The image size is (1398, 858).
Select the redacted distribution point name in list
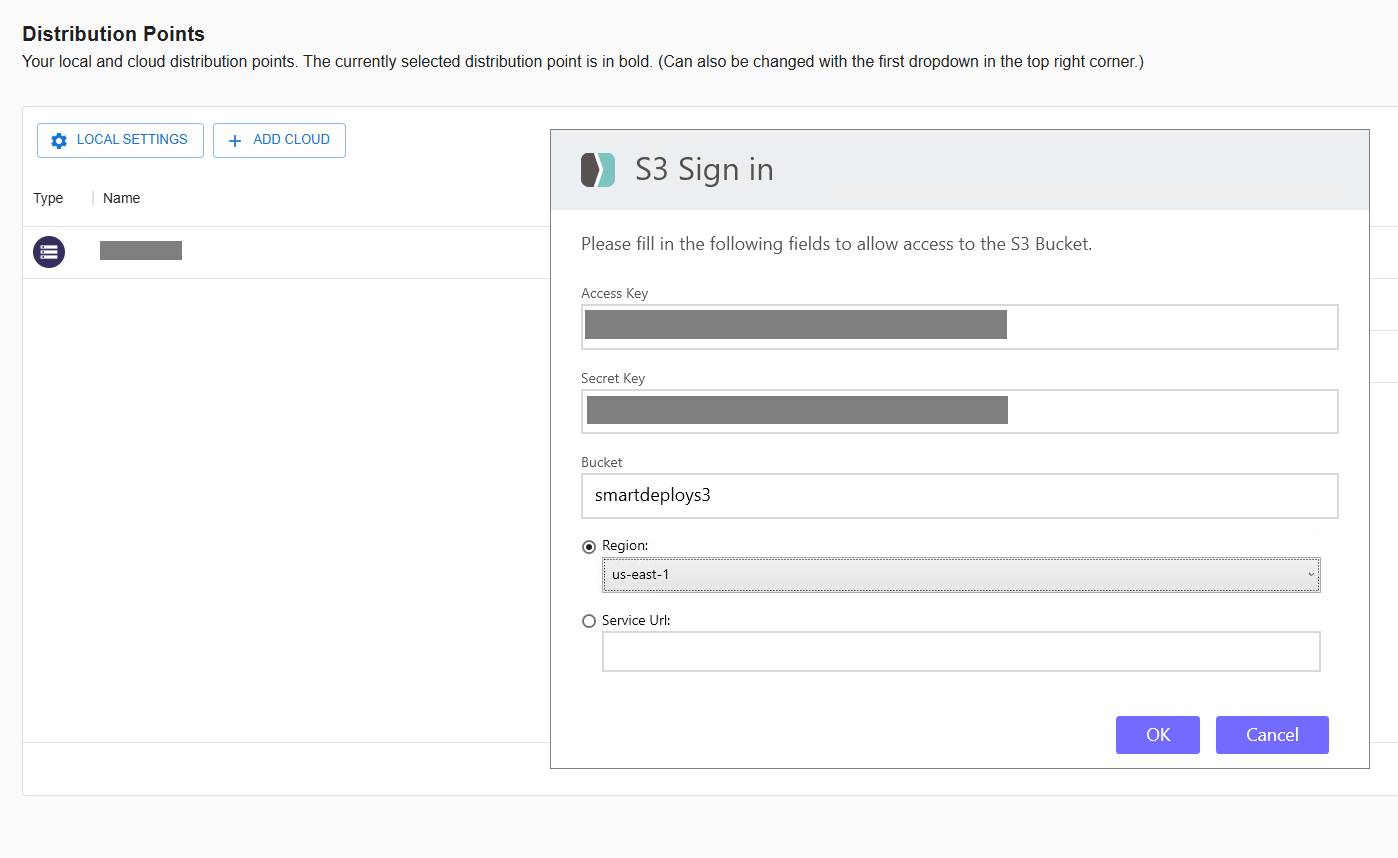tap(141, 251)
